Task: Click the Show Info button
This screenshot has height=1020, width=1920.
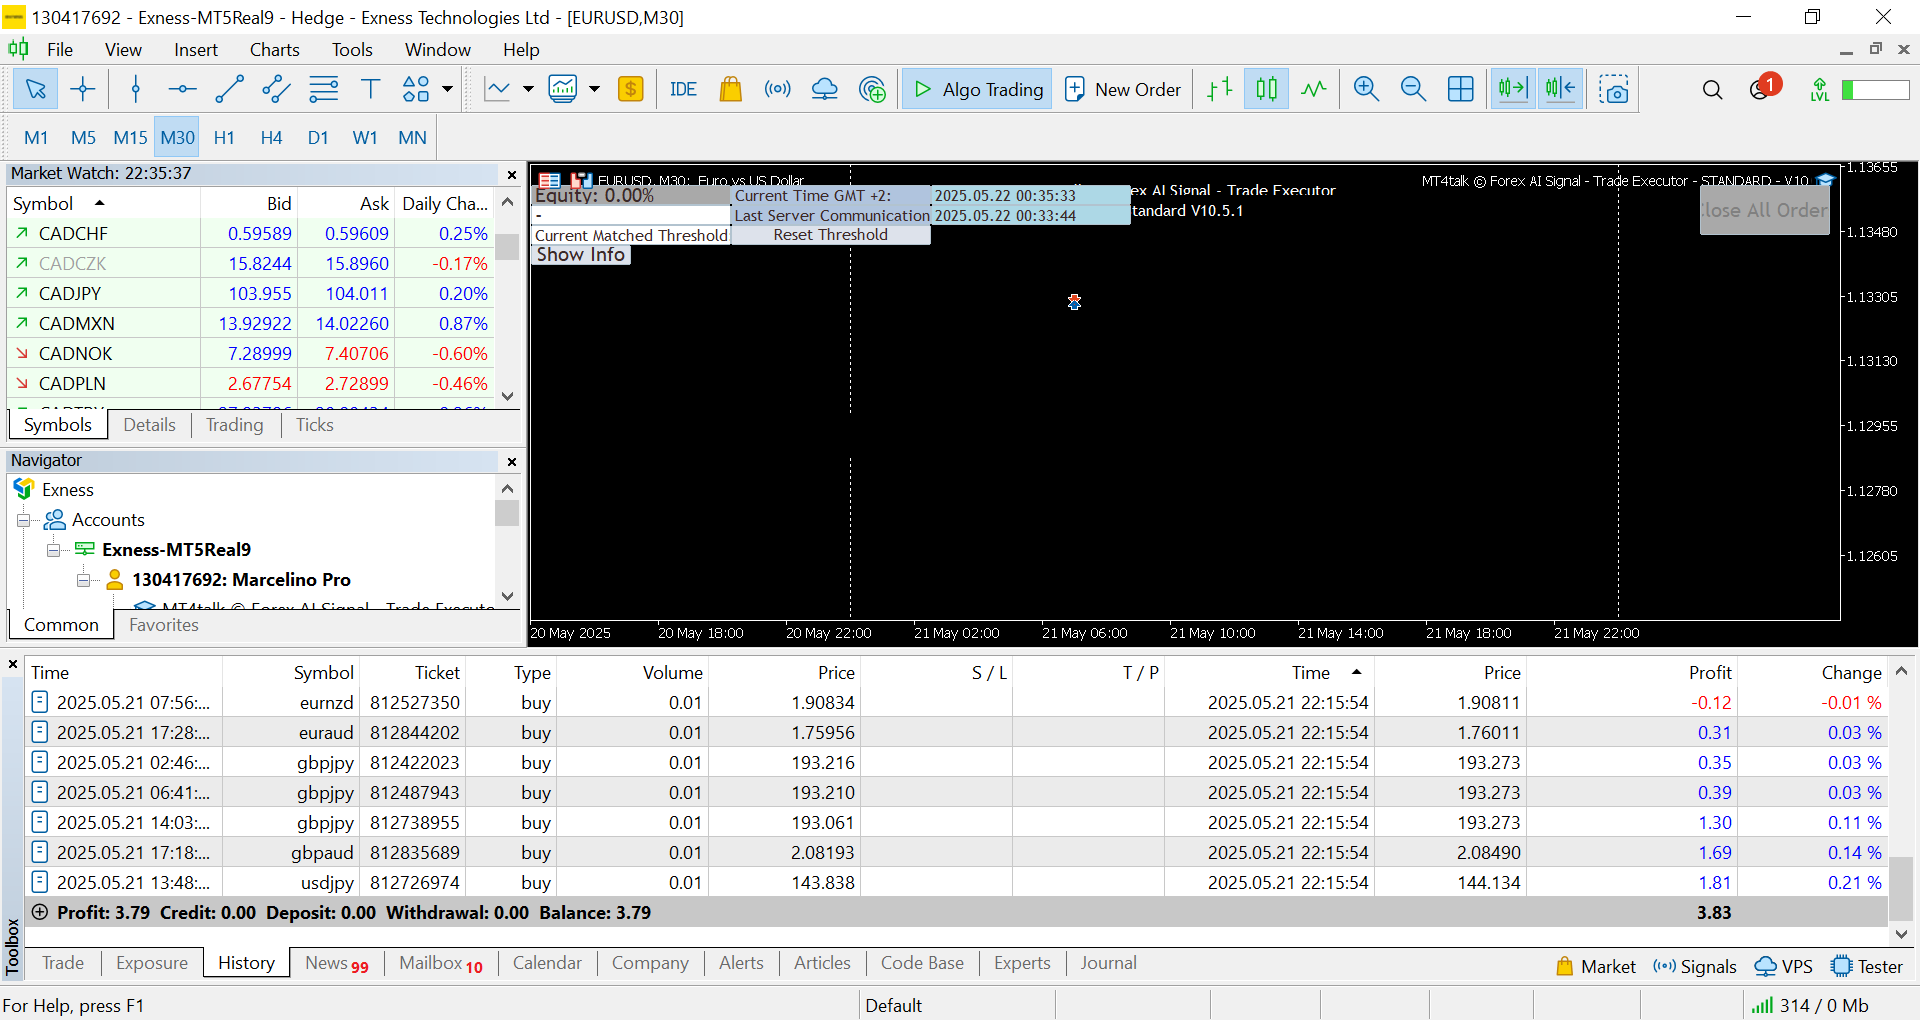Action: click(x=581, y=255)
